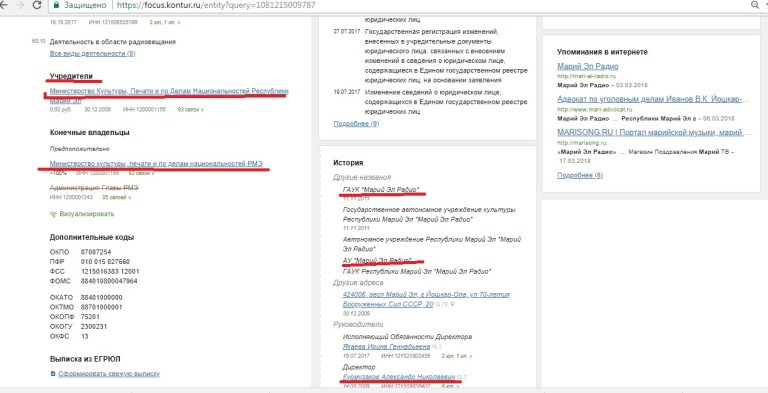The width and height of the screenshot is (768, 393).
Task: Open the Марий Эл Радио mention link
Action: click(x=588, y=66)
